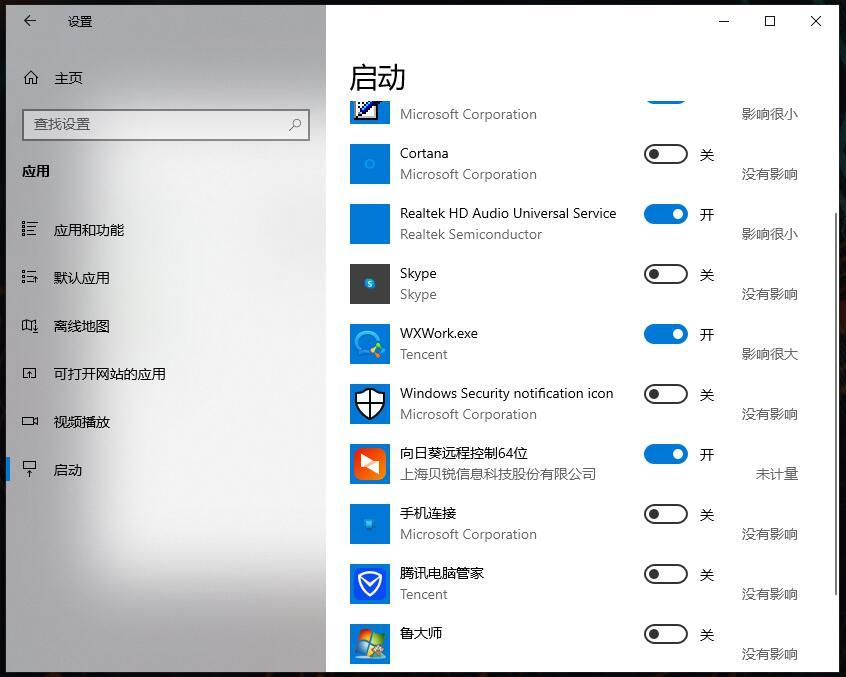Viewport: 846px width, 677px height.
Task: Disable the WXWork.exe startup toggle
Action: pos(665,334)
